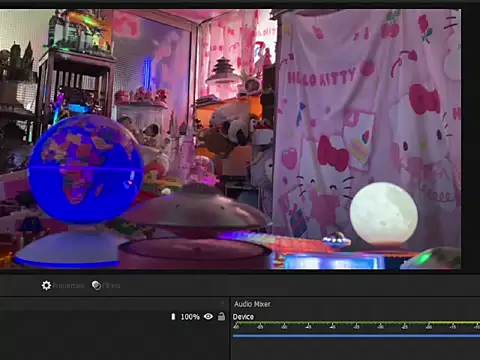Click the 100% battery percentage label
The image size is (480, 360).
[190, 317]
